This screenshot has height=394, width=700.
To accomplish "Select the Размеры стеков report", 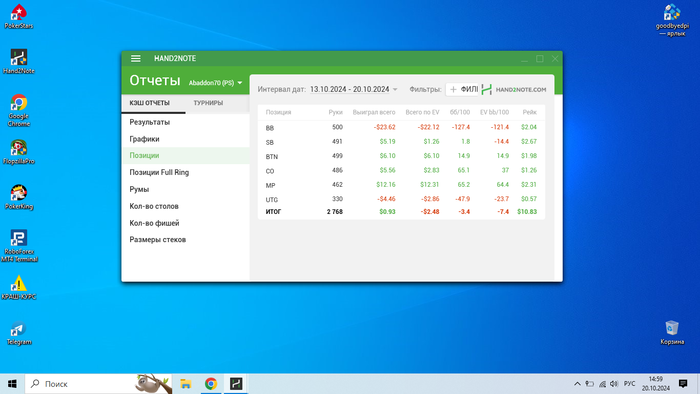I will (x=158, y=240).
